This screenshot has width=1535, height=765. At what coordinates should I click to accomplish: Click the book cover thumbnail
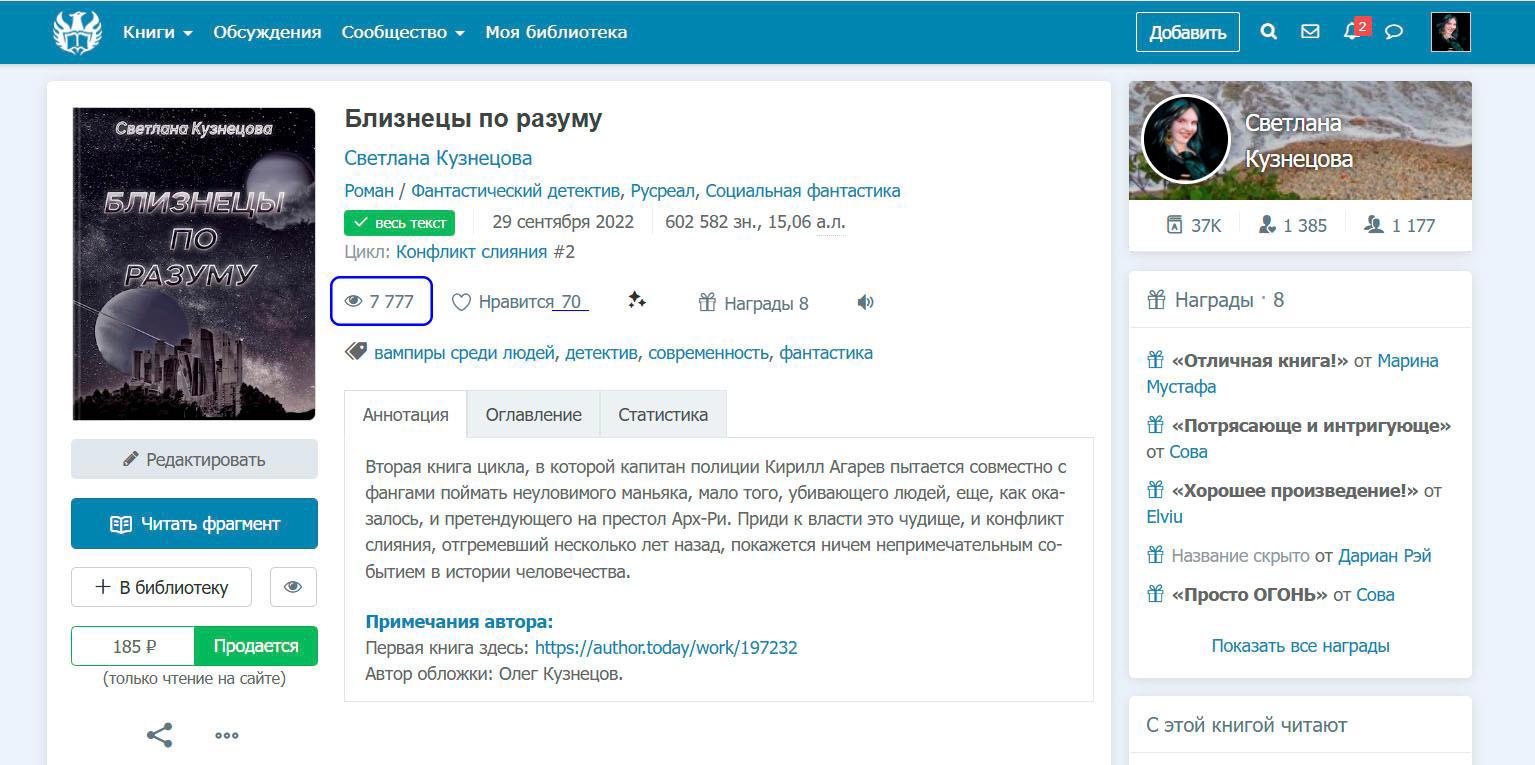pyautogui.click(x=194, y=264)
